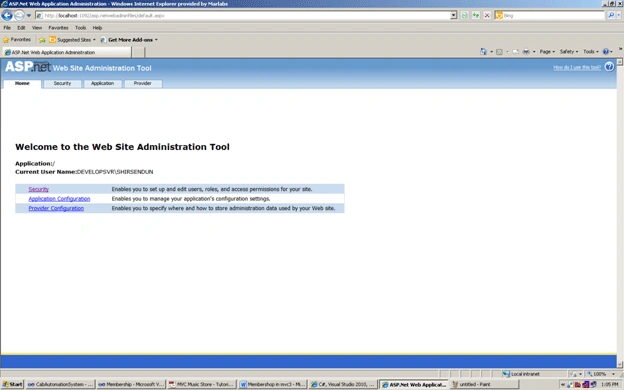Open the Page dropdown menu
624x390 pixels.
tap(547, 52)
